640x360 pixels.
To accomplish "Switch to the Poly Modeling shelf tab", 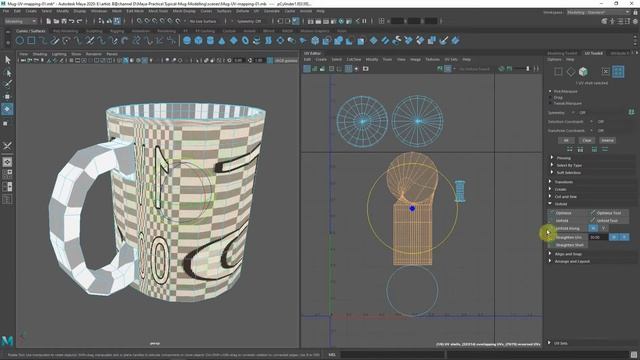I will [65, 31].
